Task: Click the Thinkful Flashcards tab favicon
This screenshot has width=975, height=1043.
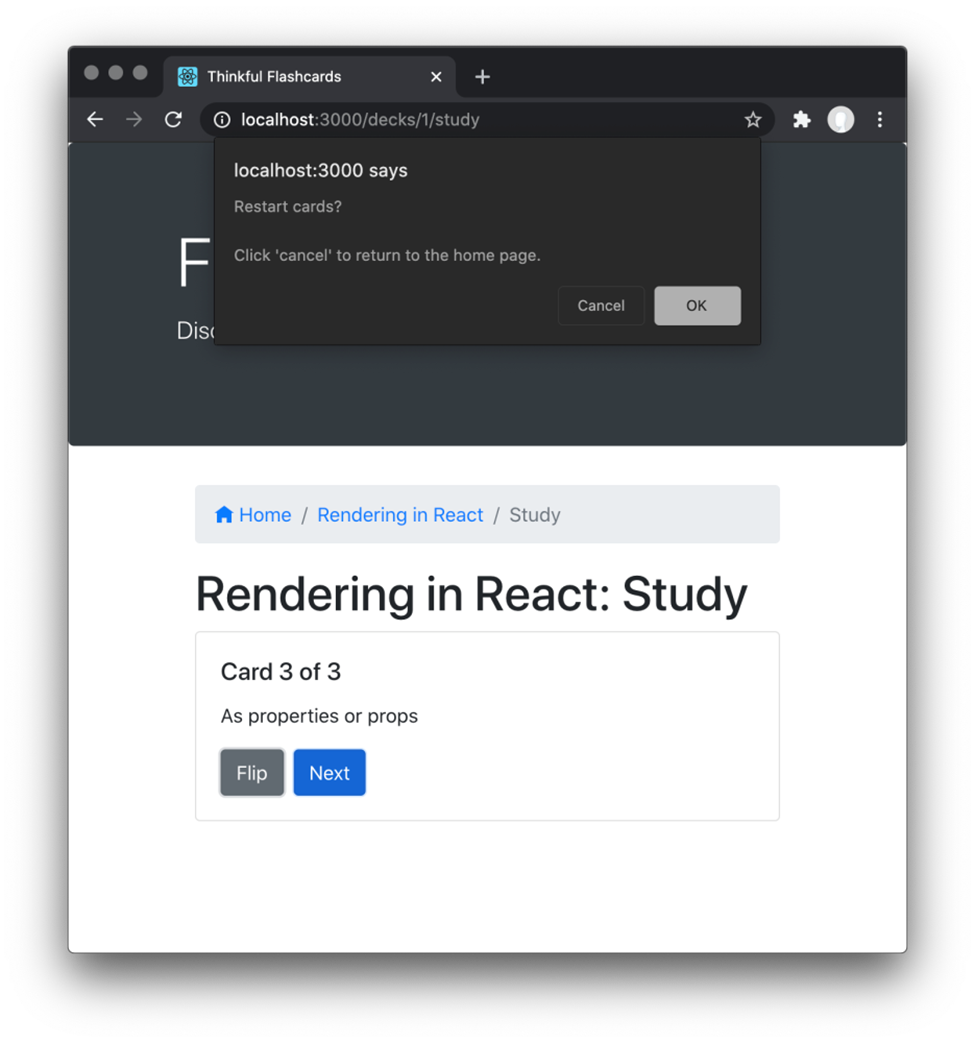Action: (x=187, y=76)
